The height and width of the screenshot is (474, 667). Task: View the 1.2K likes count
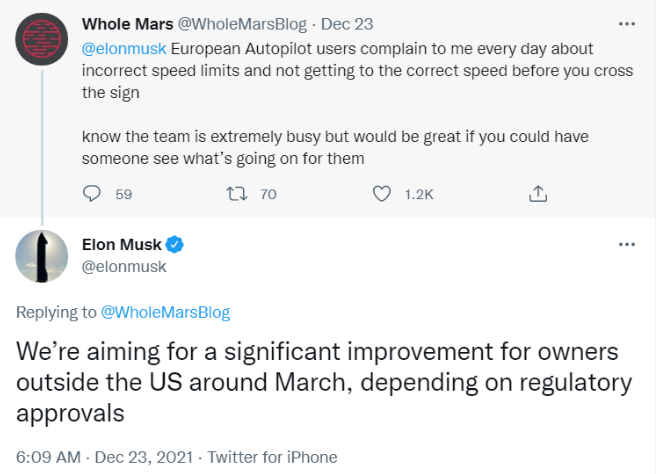(419, 194)
